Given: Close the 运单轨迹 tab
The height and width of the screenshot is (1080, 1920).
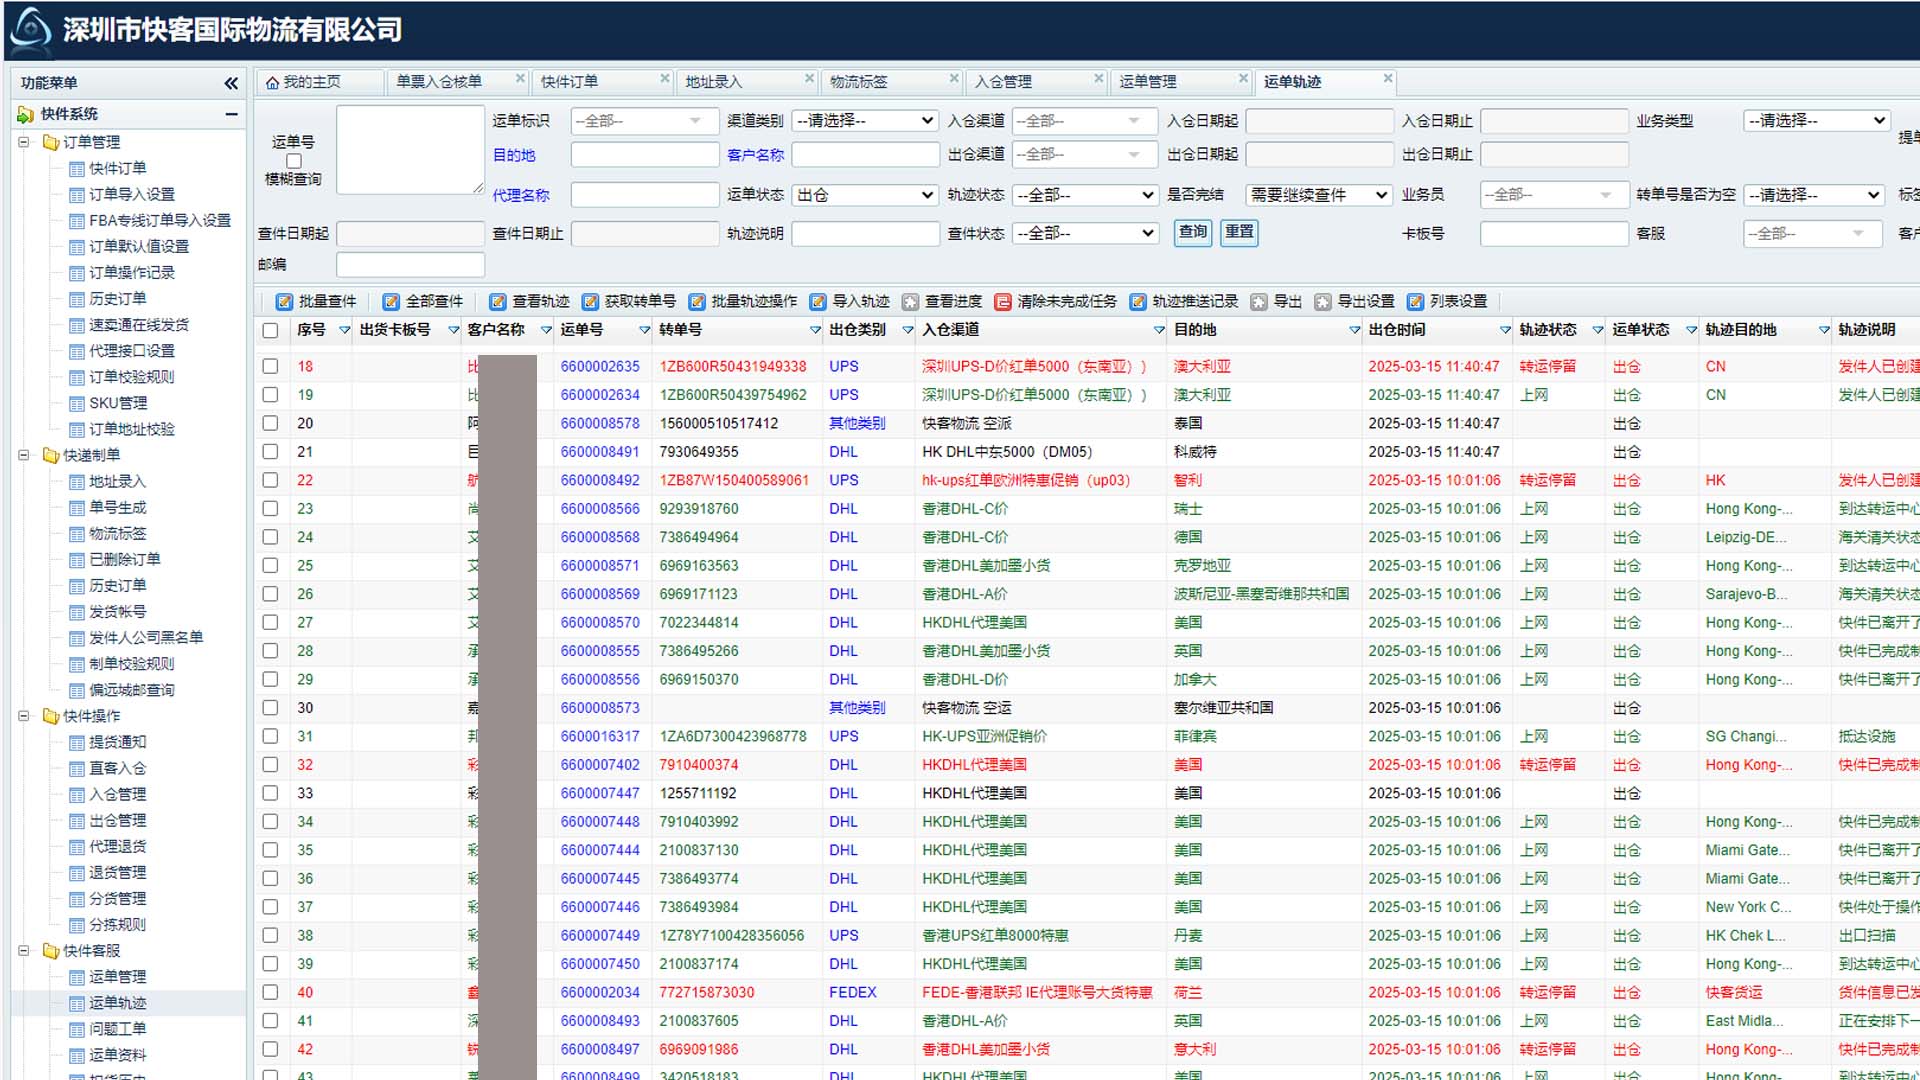Looking at the screenshot, I should pos(1388,79).
